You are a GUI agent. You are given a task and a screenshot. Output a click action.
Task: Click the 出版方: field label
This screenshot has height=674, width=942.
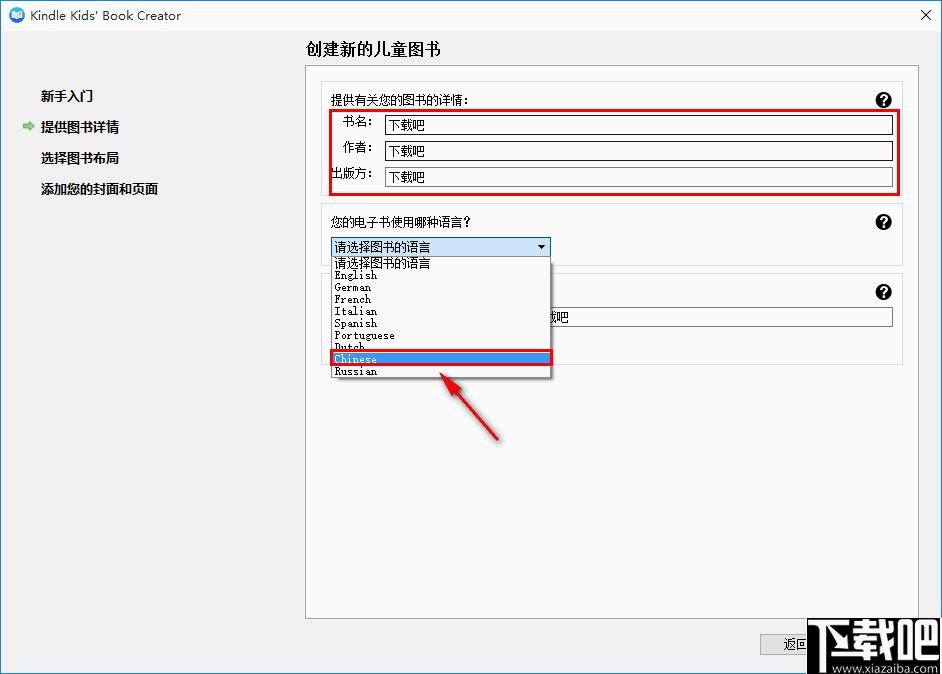click(351, 174)
